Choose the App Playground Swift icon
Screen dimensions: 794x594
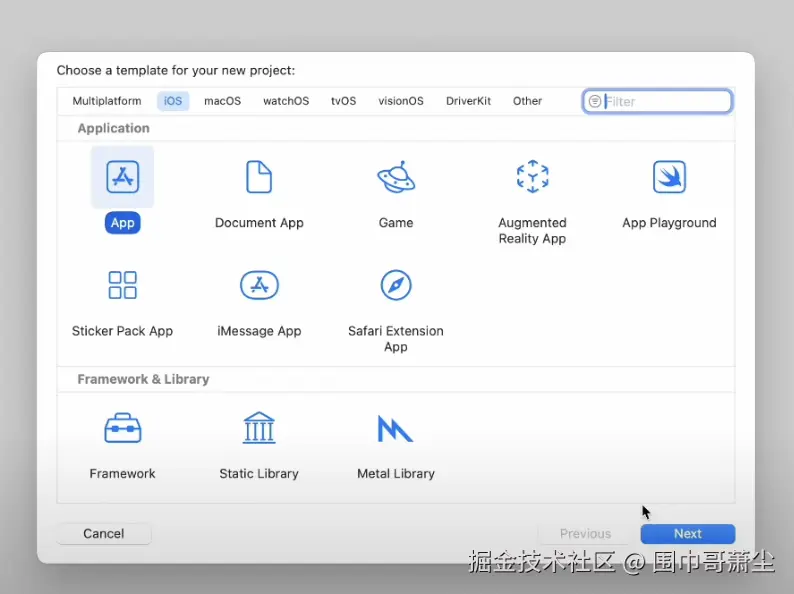coord(669,177)
